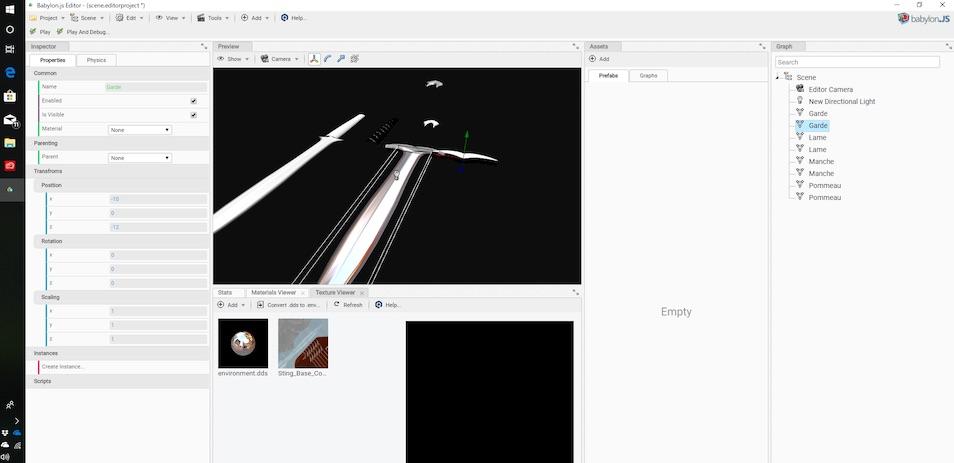Collapse the Scene tree node
Screen dimensions: 954x463
[x=778, y=77]
